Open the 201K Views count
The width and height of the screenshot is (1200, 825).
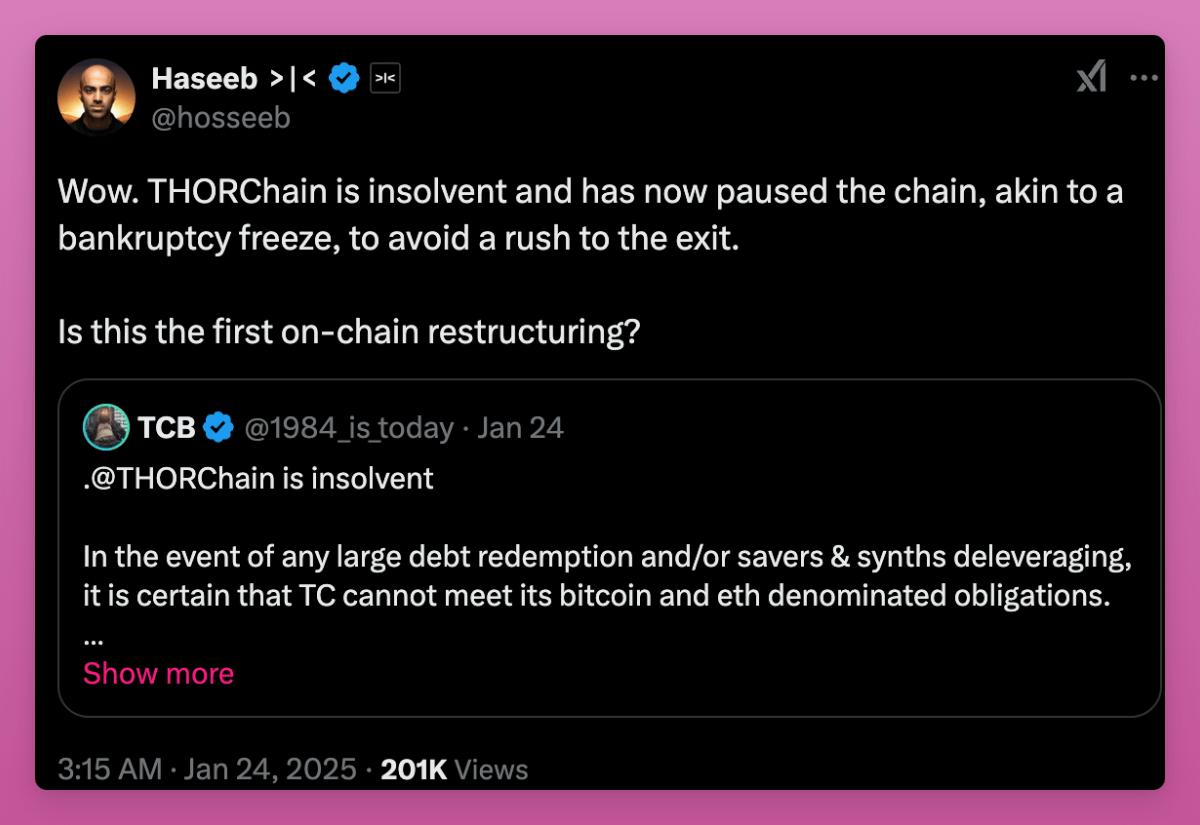point(455,769)
